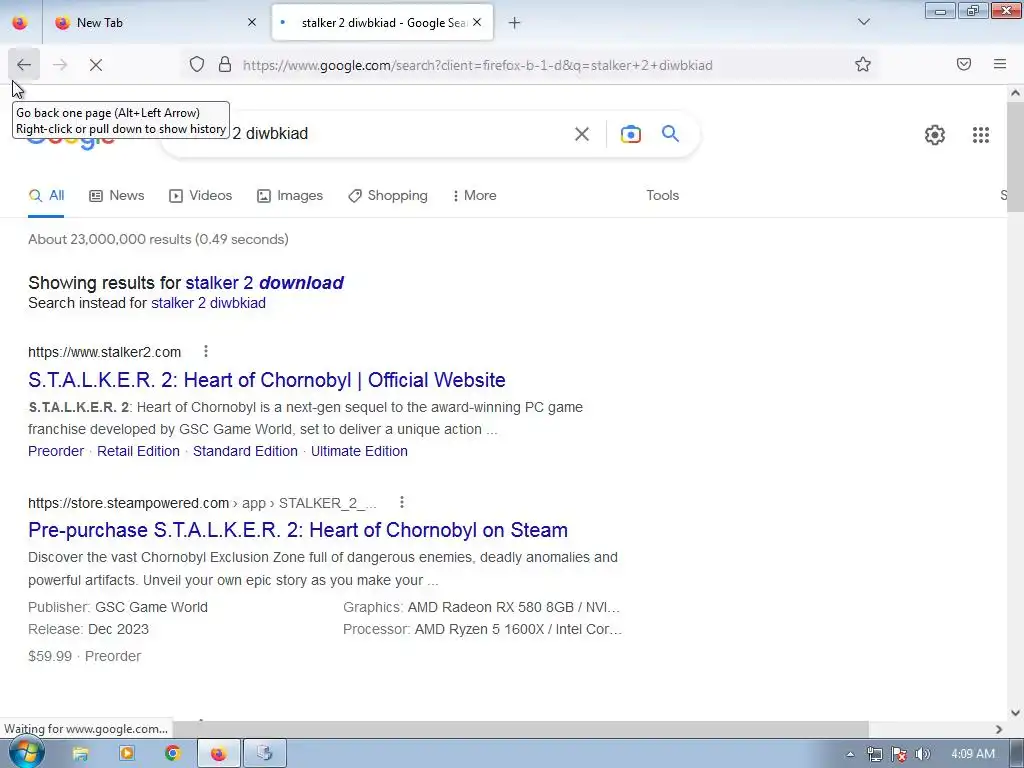Open volume speaker icon

(923, 754)
